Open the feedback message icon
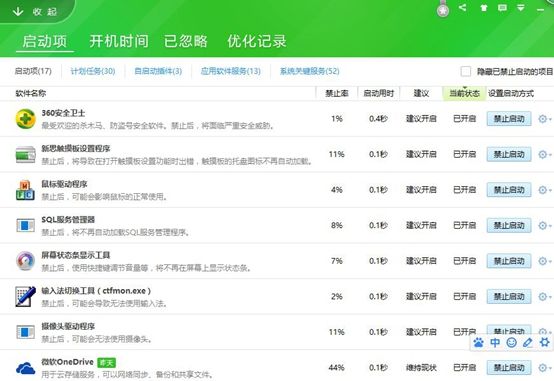Viewport: 554px width, 381px height. [502, 7]
